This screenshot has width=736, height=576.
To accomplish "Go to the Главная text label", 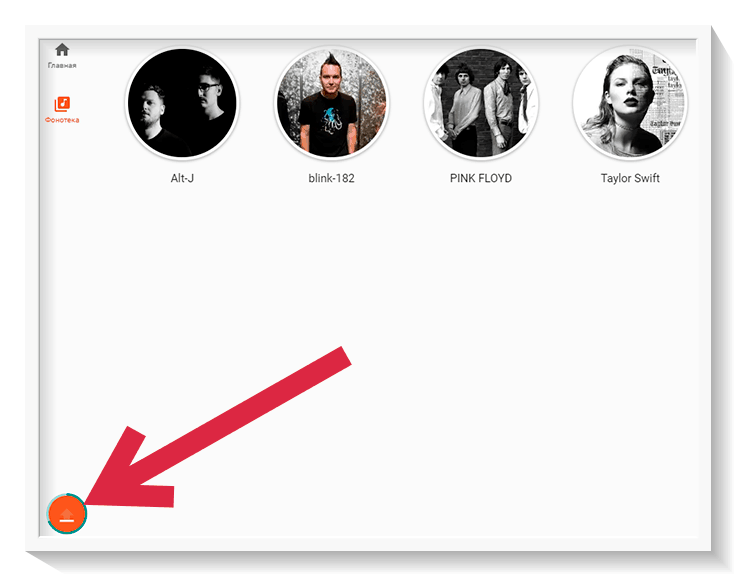I will click(62, 65).
